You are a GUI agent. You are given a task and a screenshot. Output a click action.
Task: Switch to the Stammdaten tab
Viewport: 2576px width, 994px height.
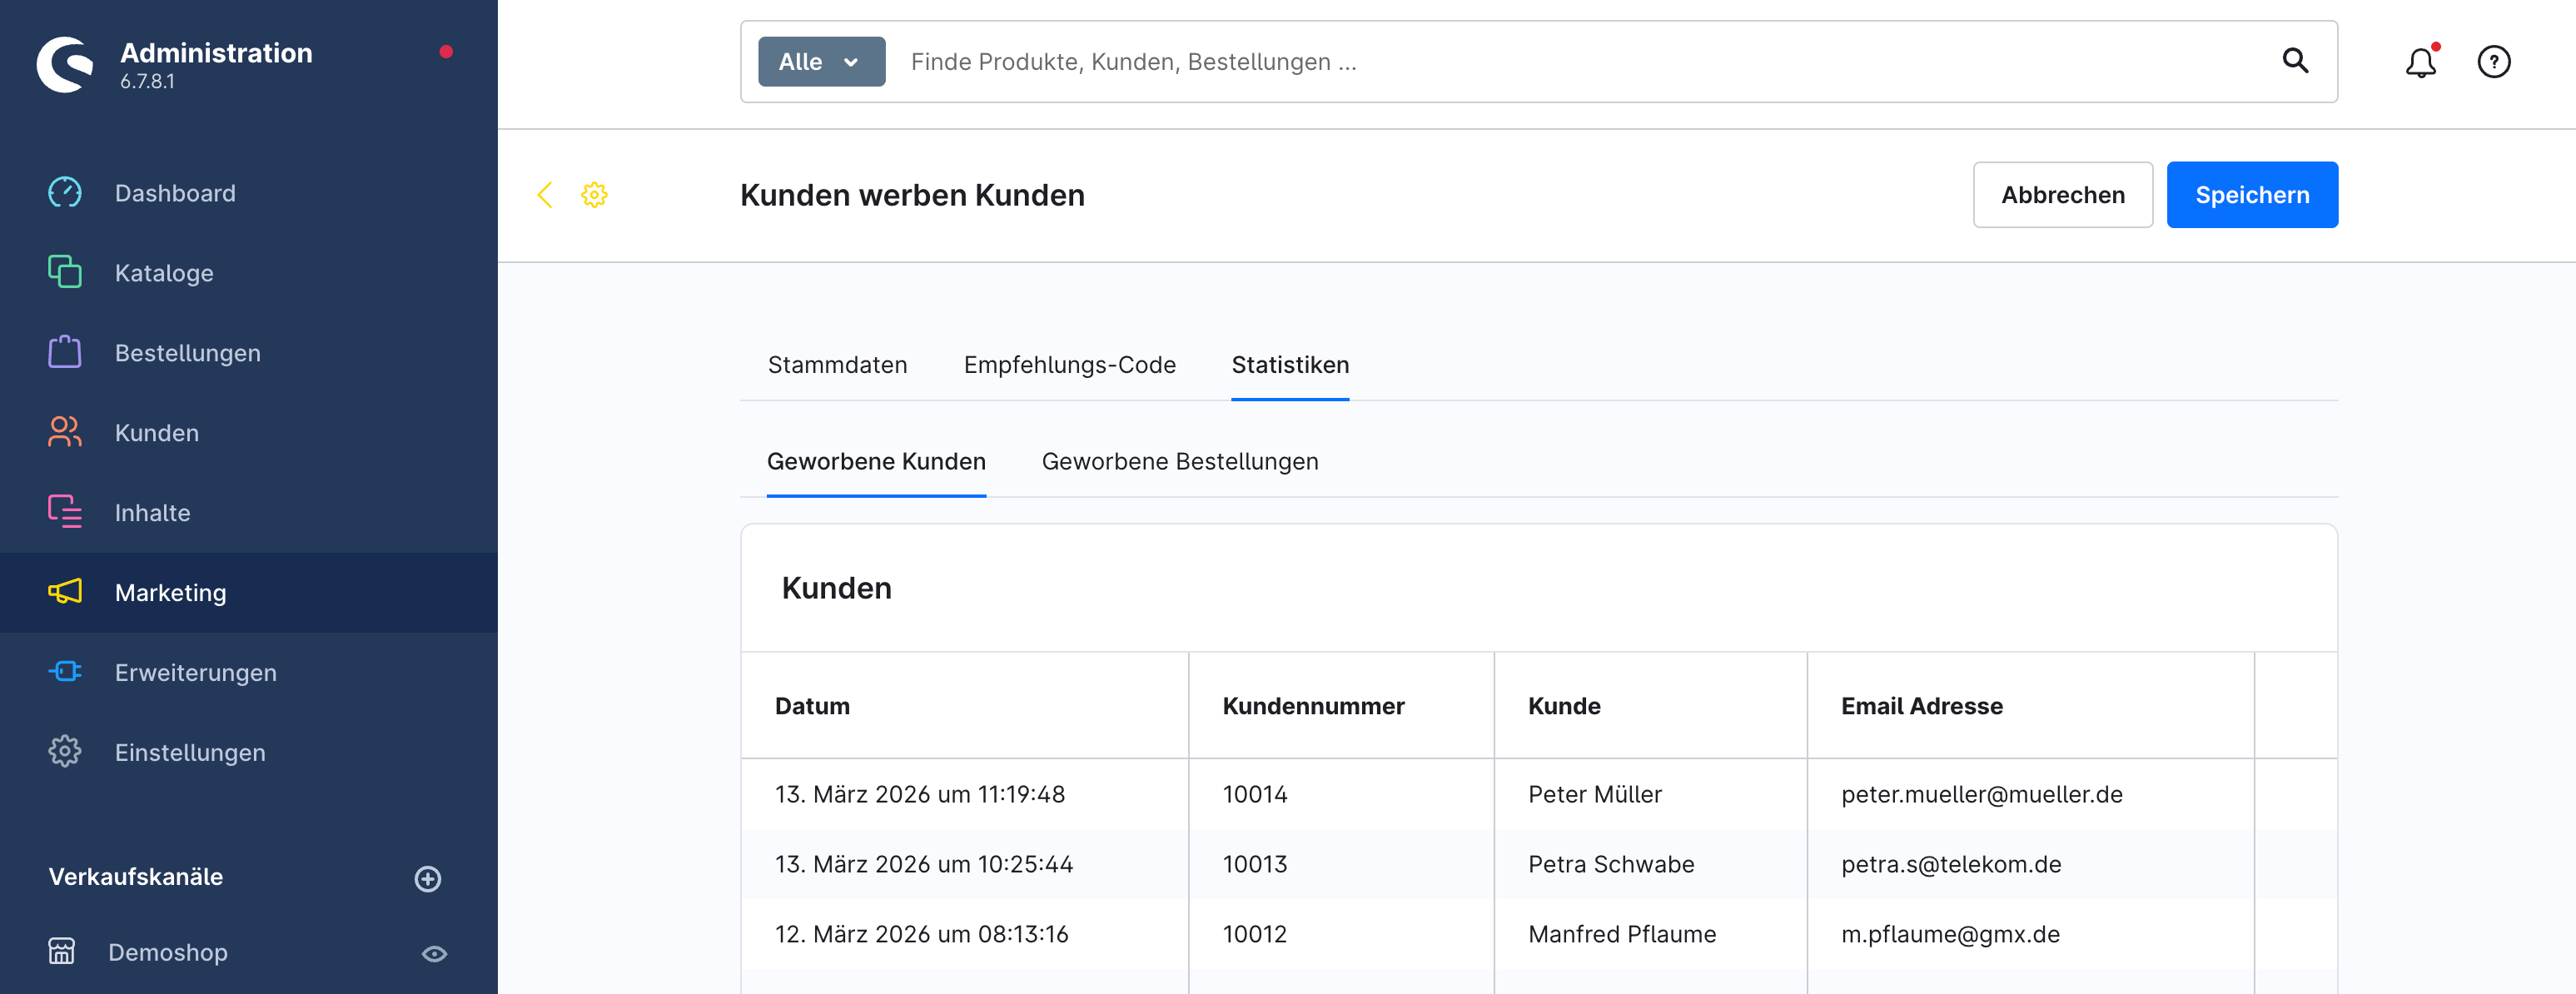[837, 365]
